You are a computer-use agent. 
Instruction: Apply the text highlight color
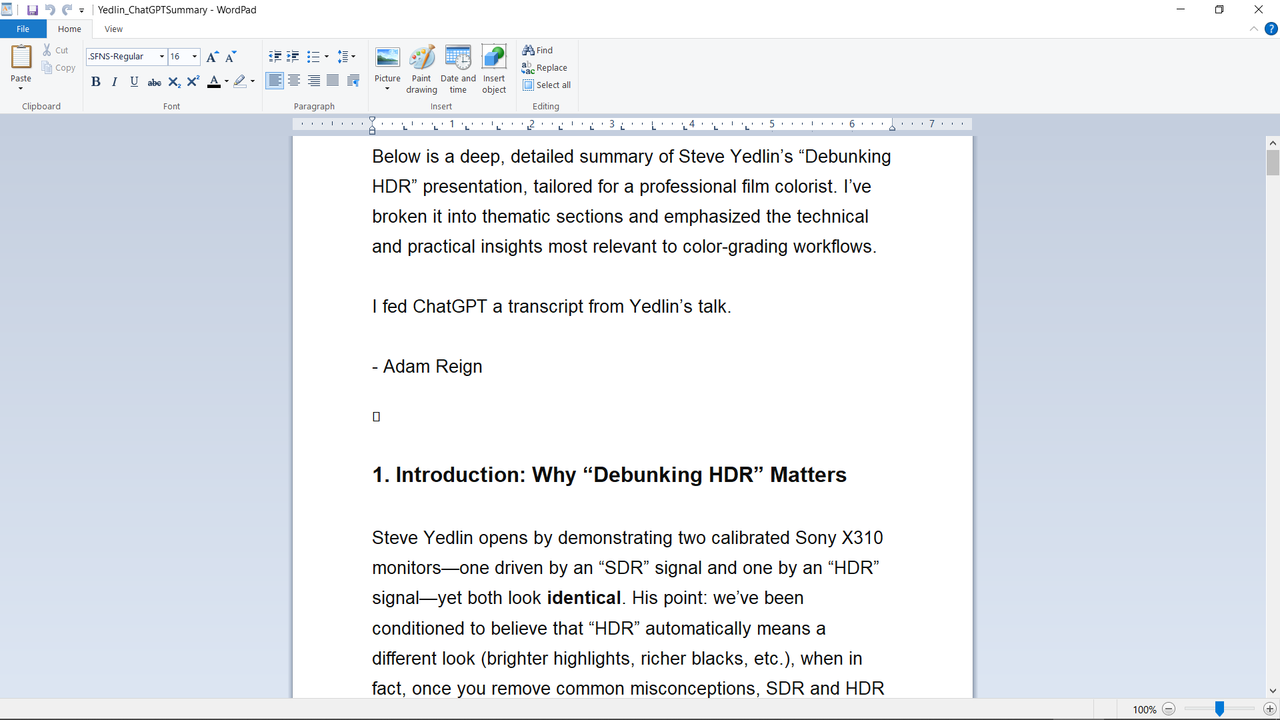[x=240, y=82]
